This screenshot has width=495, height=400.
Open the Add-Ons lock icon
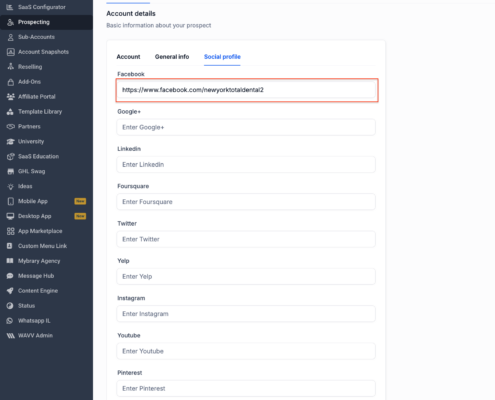11,82
